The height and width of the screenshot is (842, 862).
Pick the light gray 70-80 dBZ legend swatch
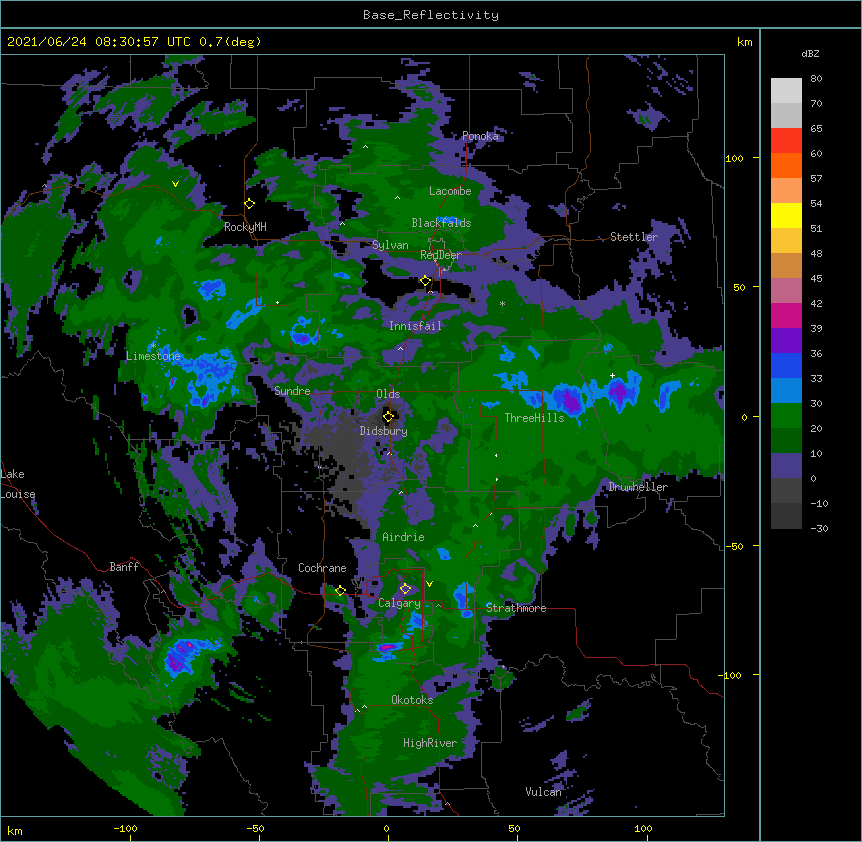[786, 91]
